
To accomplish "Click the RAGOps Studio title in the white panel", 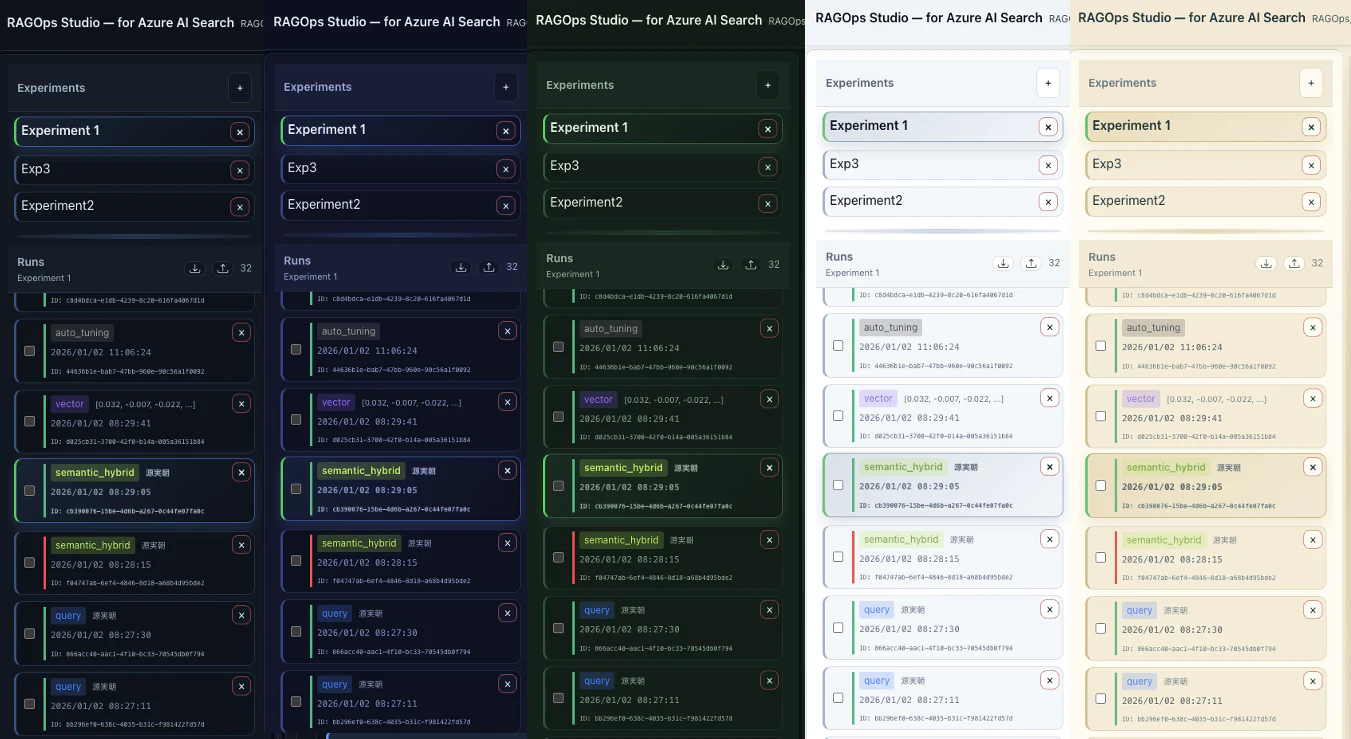I will click(x=929, y=17).
